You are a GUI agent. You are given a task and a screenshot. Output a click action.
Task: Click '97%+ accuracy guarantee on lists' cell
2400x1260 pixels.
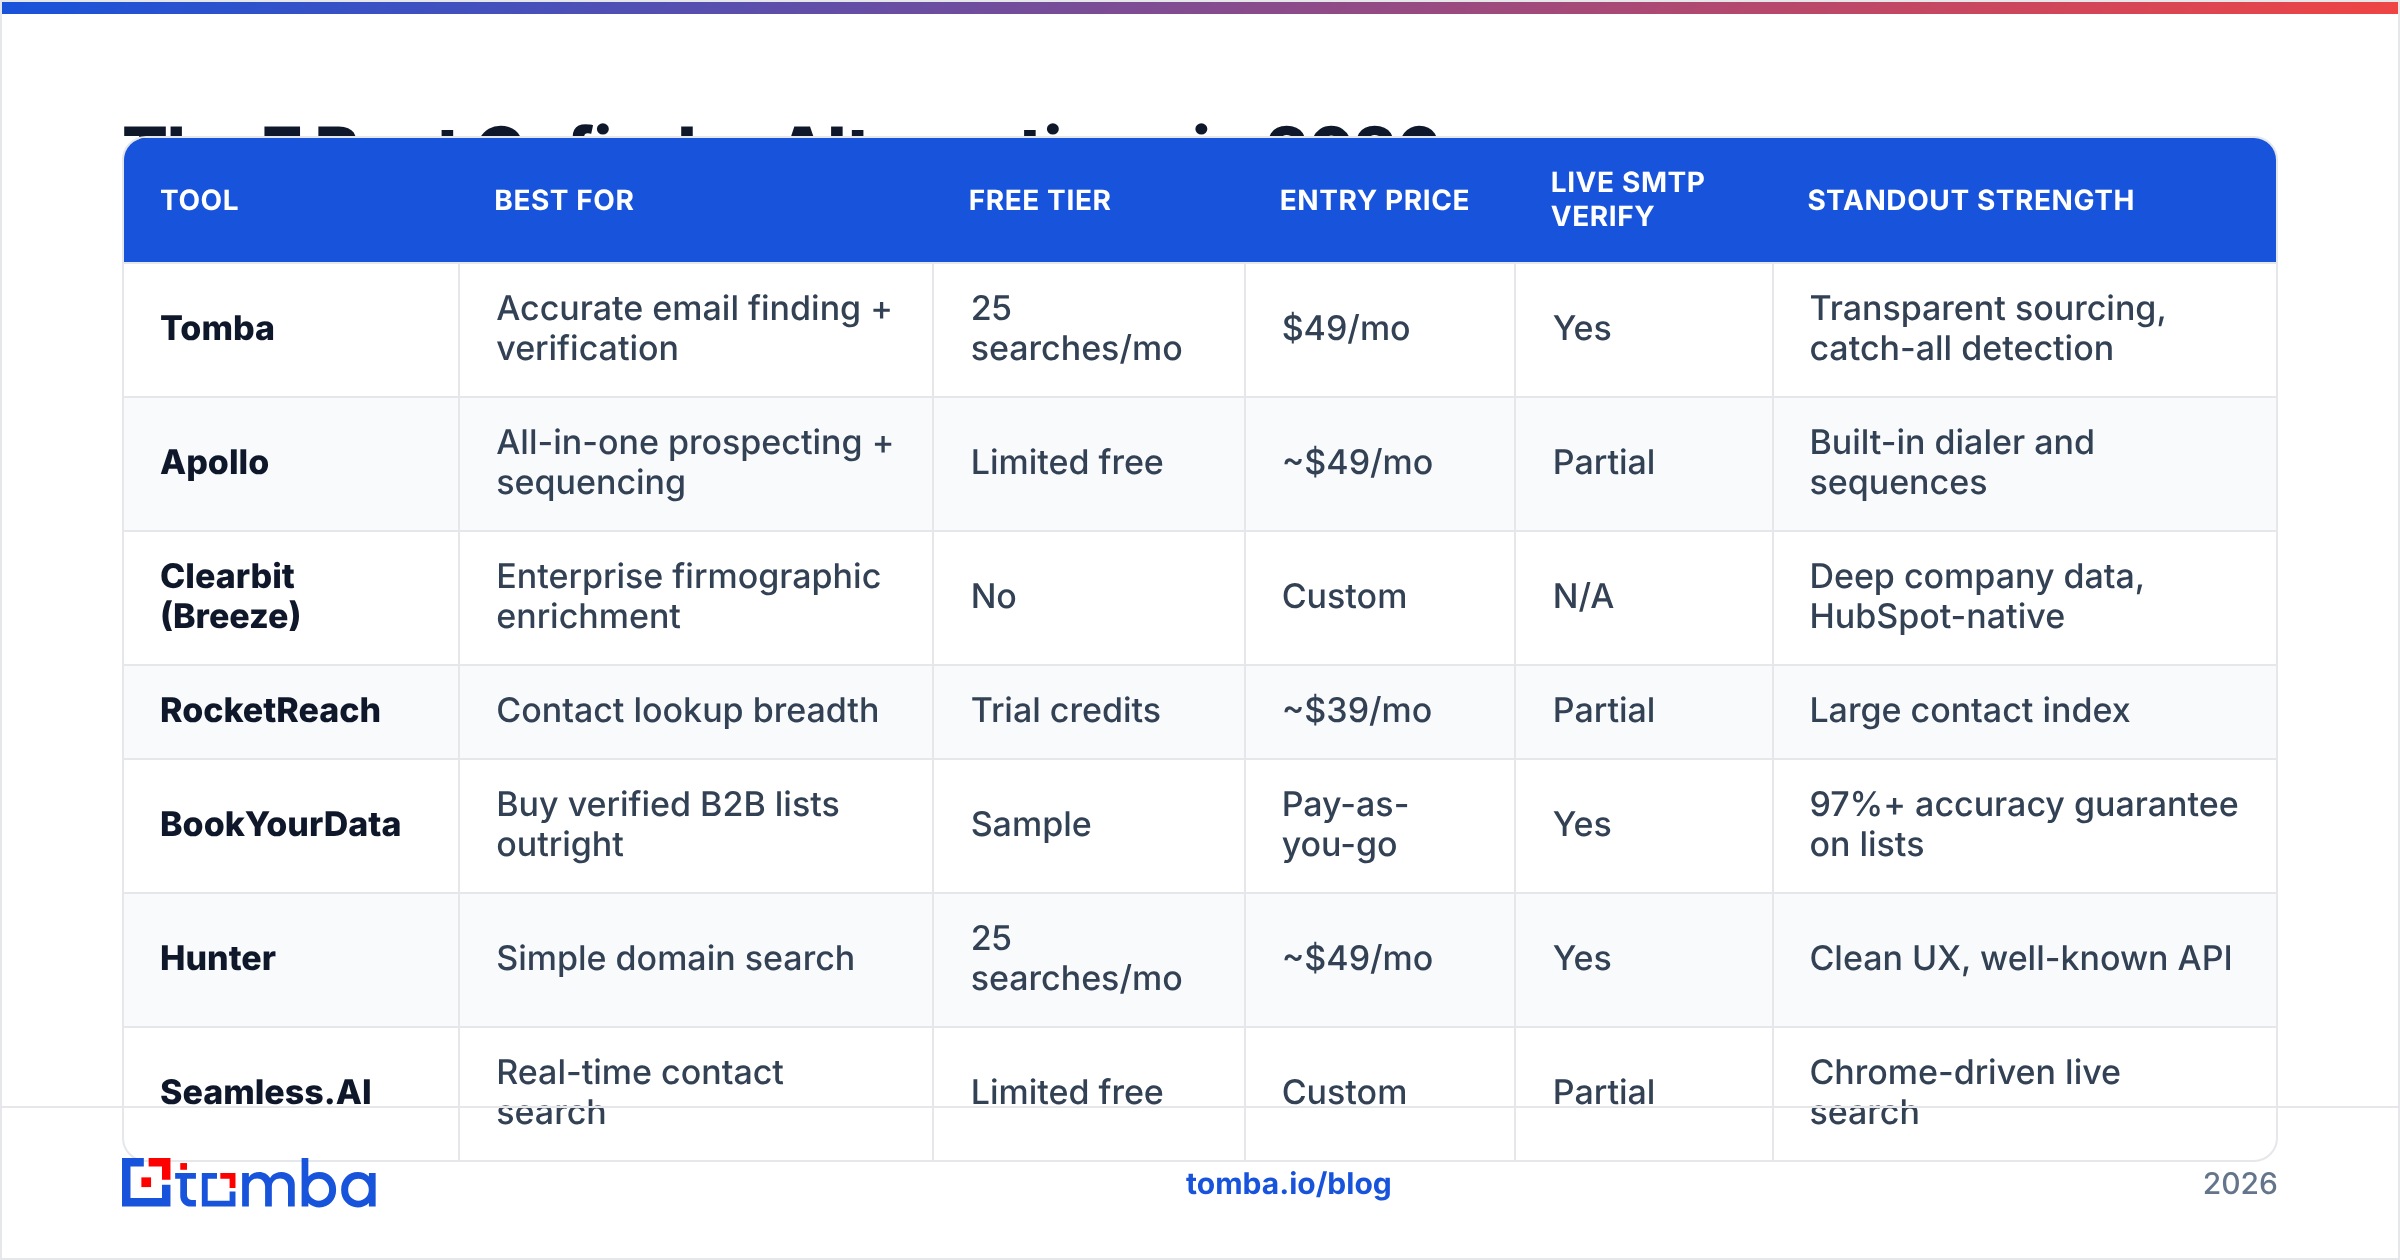click(x=2023, y=824)
